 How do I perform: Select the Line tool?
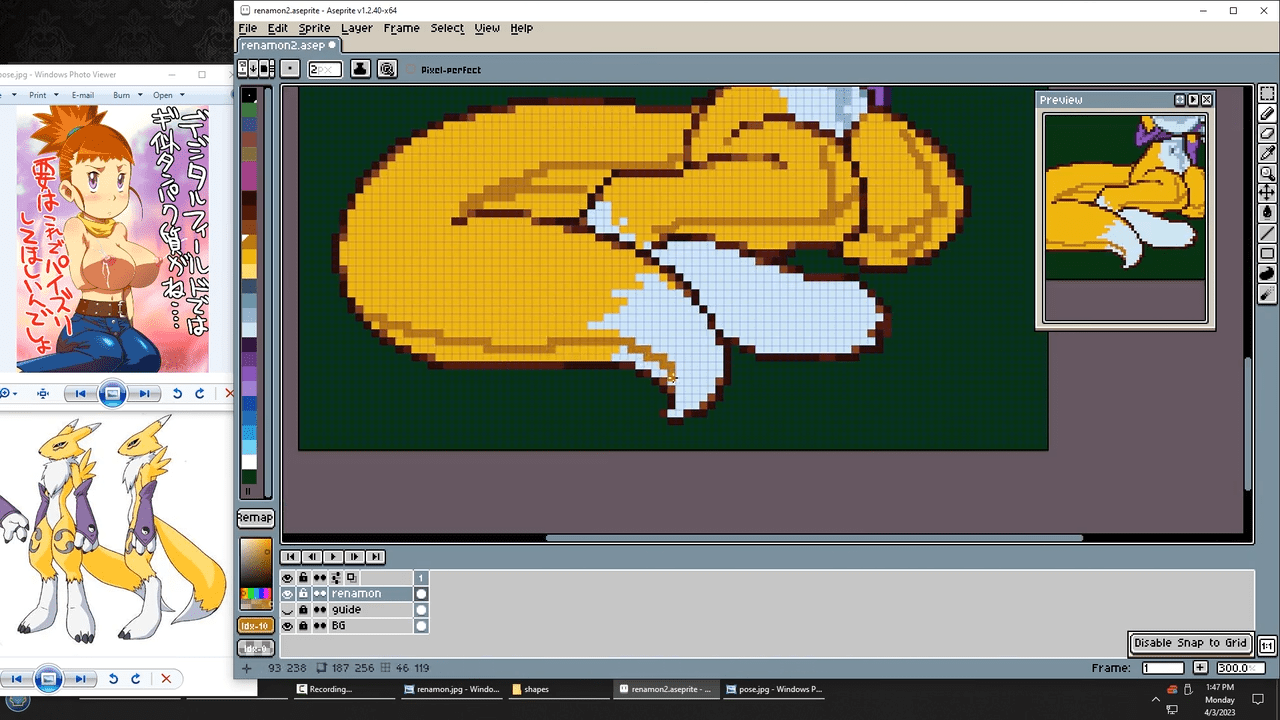(x=1267, y=233)
